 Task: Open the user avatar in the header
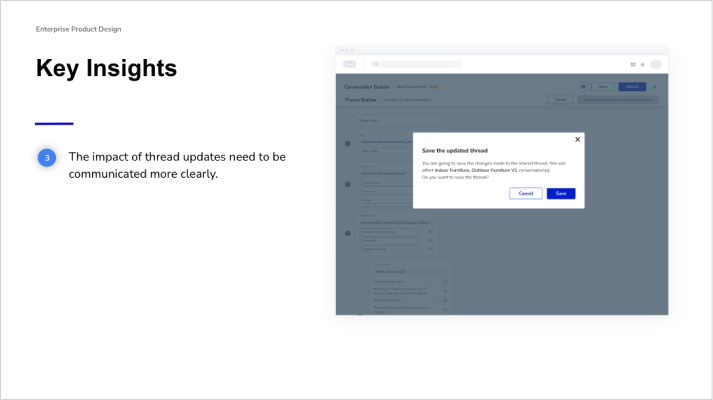coord(656,64)
